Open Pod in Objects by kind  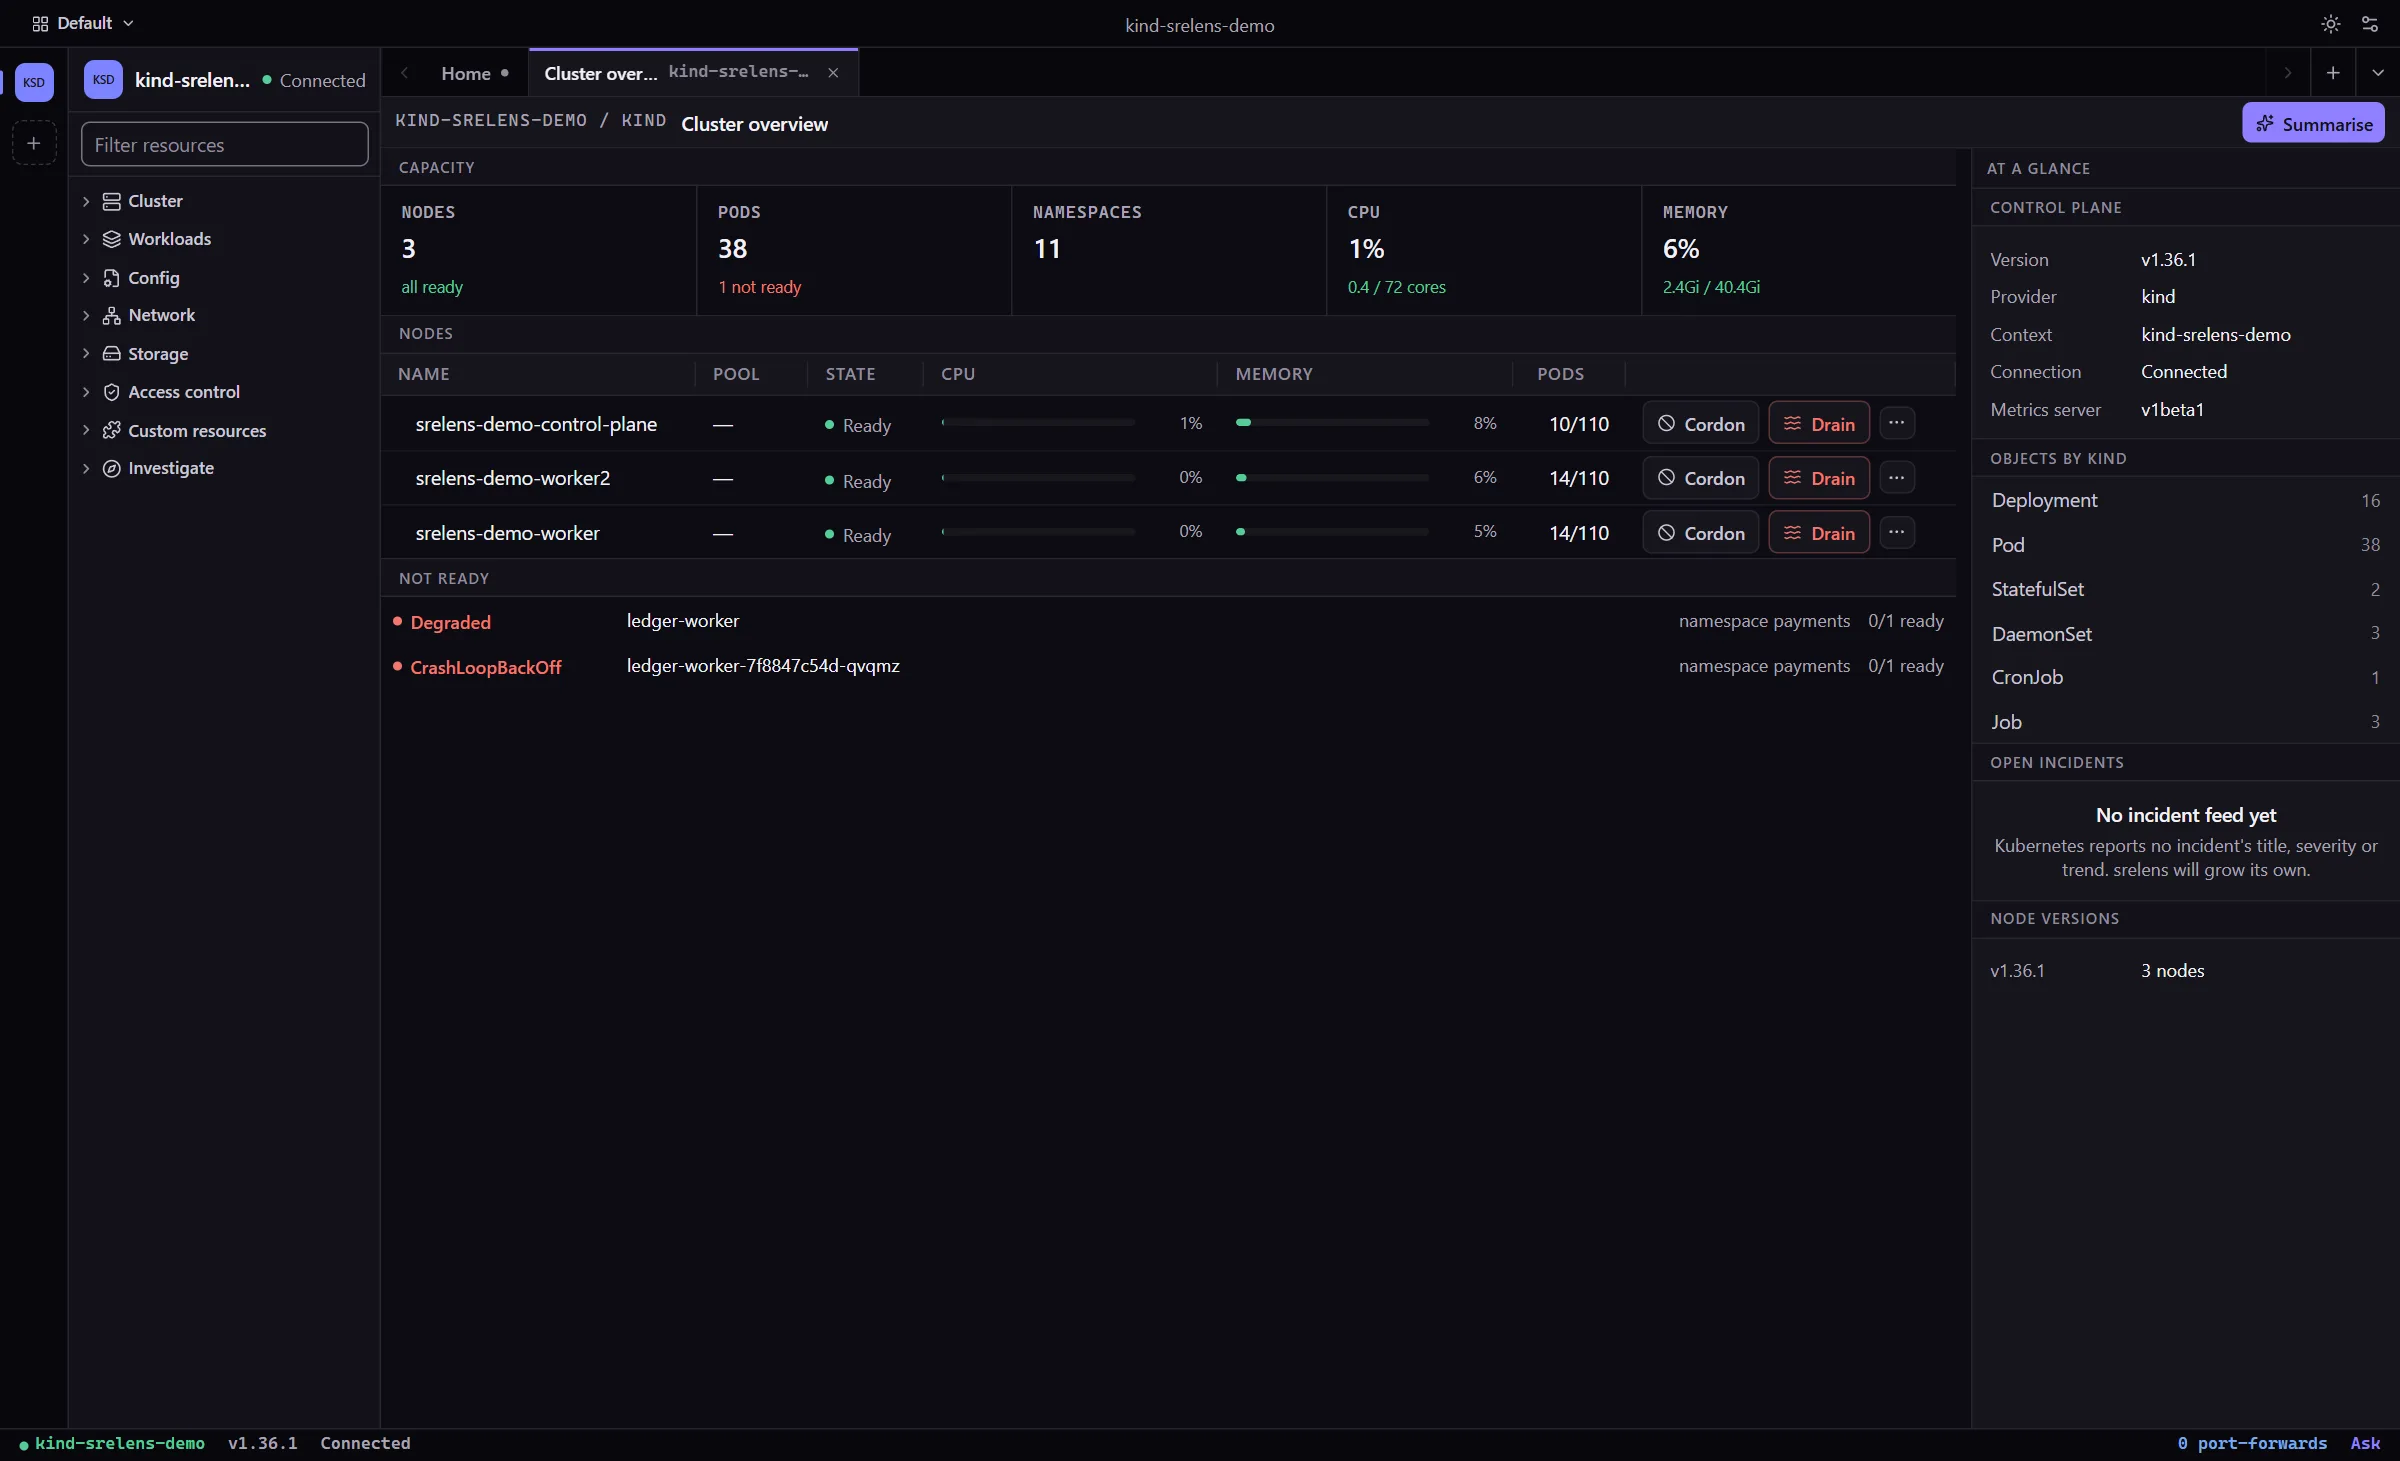click(x=2185, y=545)
